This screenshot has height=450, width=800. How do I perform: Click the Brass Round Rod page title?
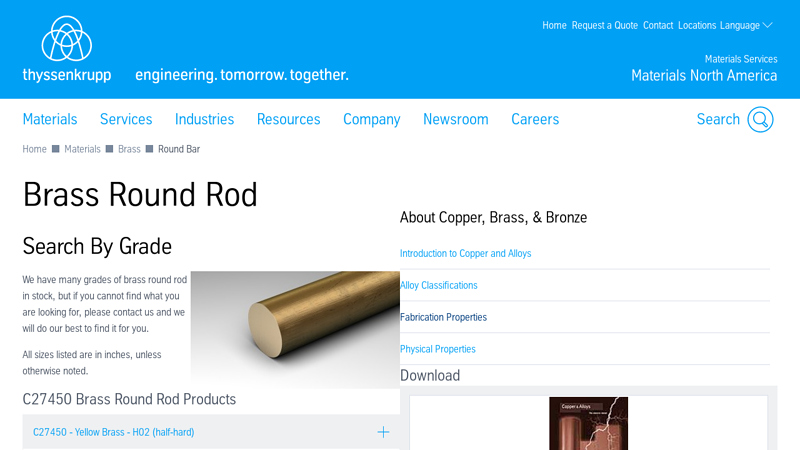[140, 194]
